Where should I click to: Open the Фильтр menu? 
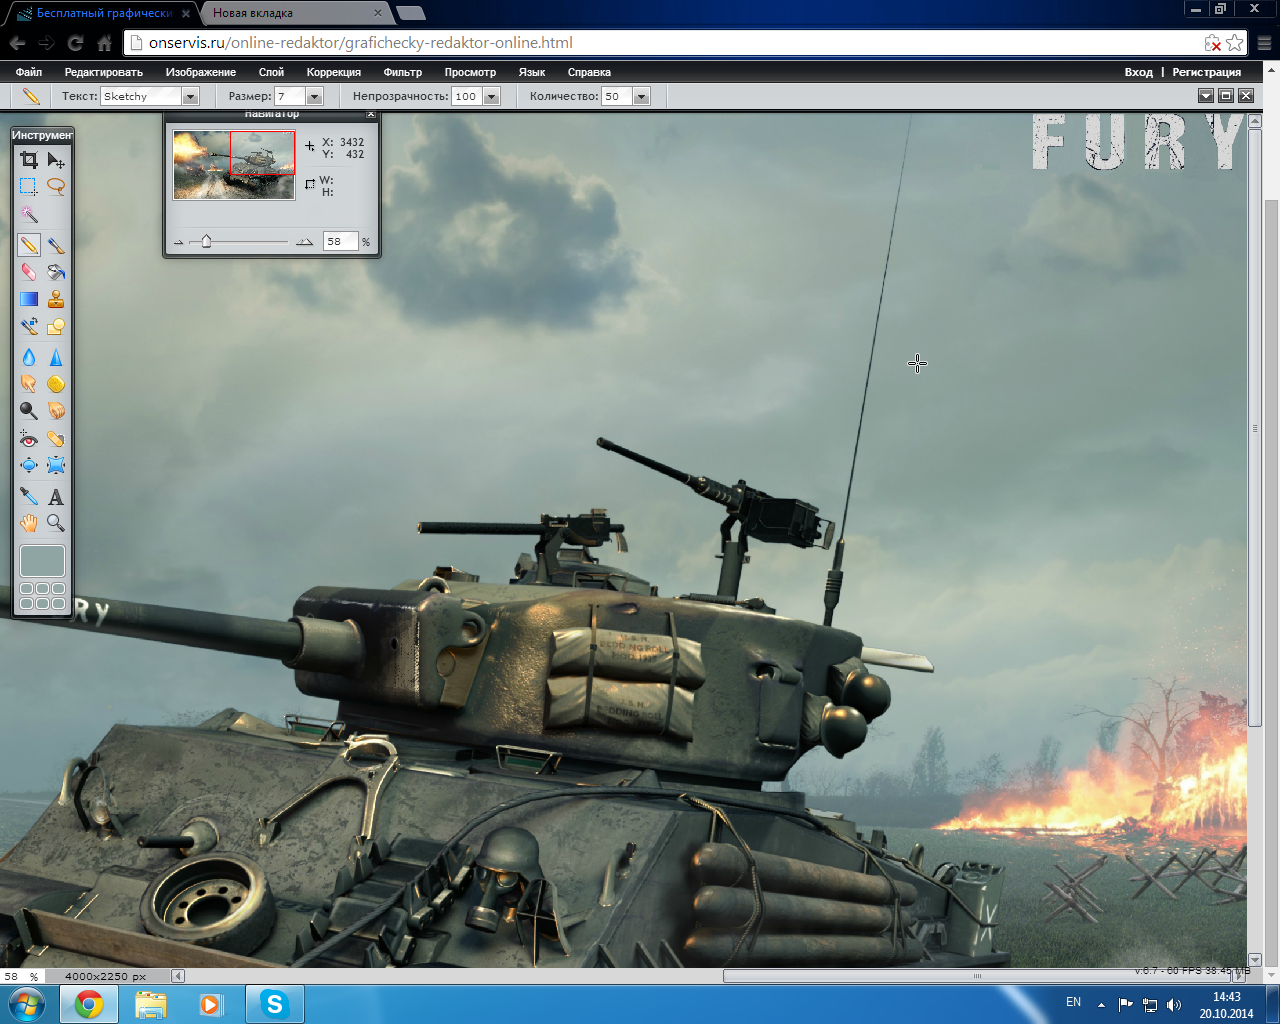403,72
